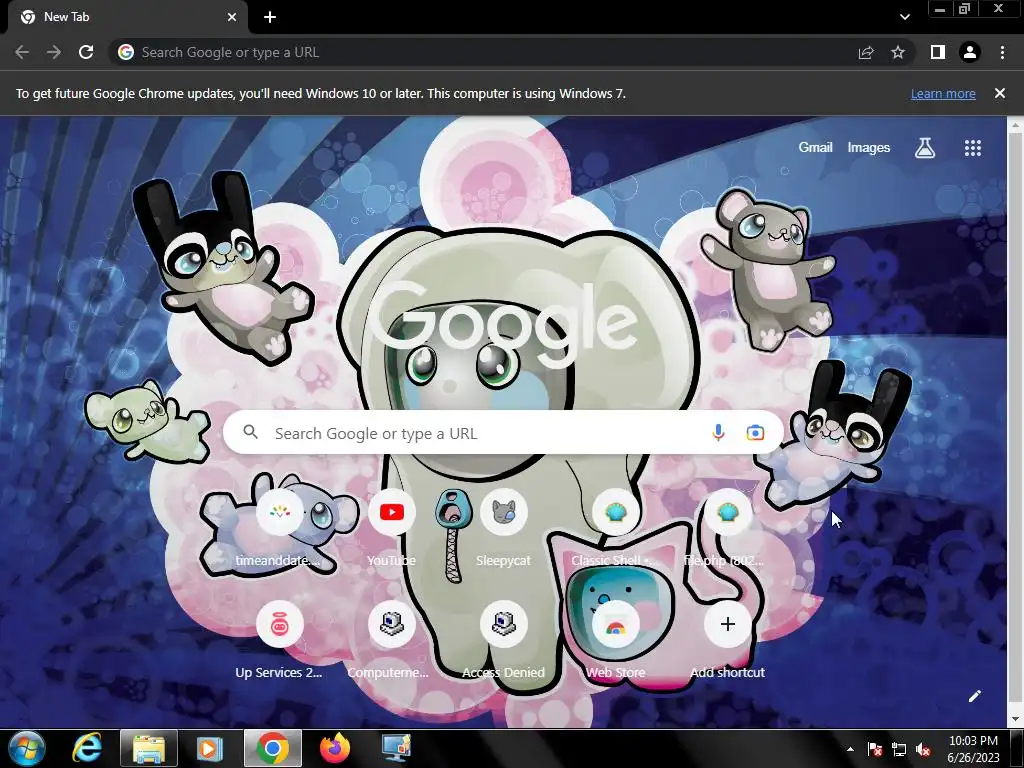Open the file.php shortcut
Screen dimensions: 1024x768
tap(728, 527)
